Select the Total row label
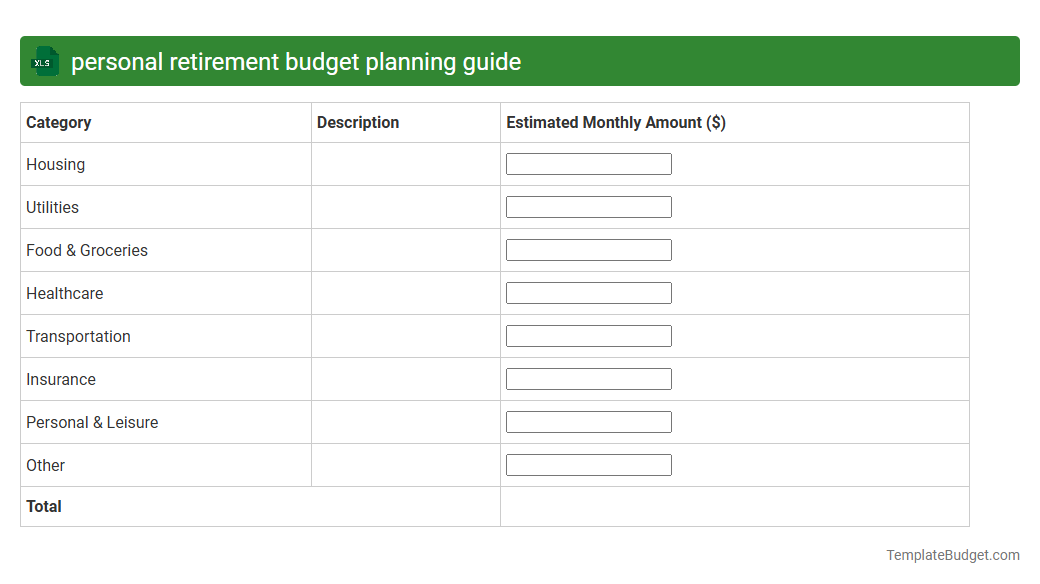 44,506
